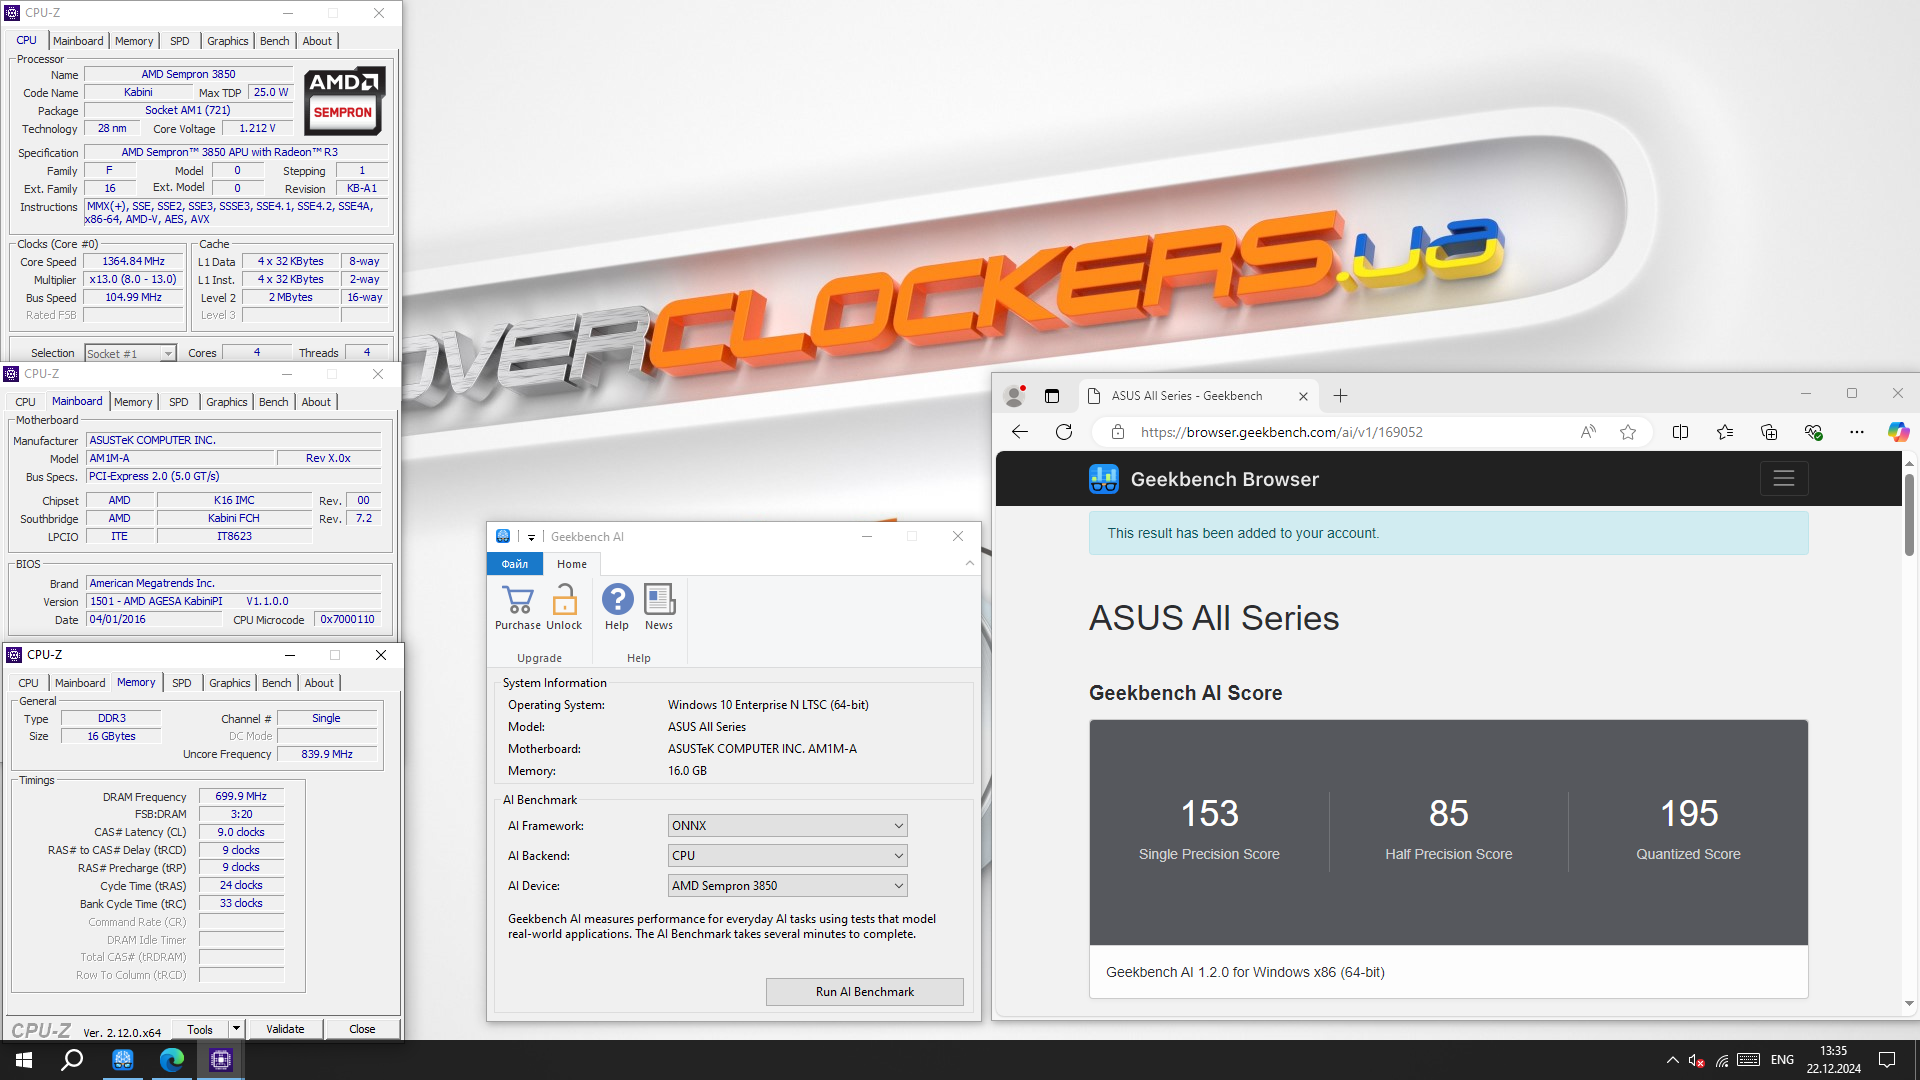Open Collections icon in Edge
Image resolution: width=1920 pixels, height=1080 pixels.
pos(1769,432)
